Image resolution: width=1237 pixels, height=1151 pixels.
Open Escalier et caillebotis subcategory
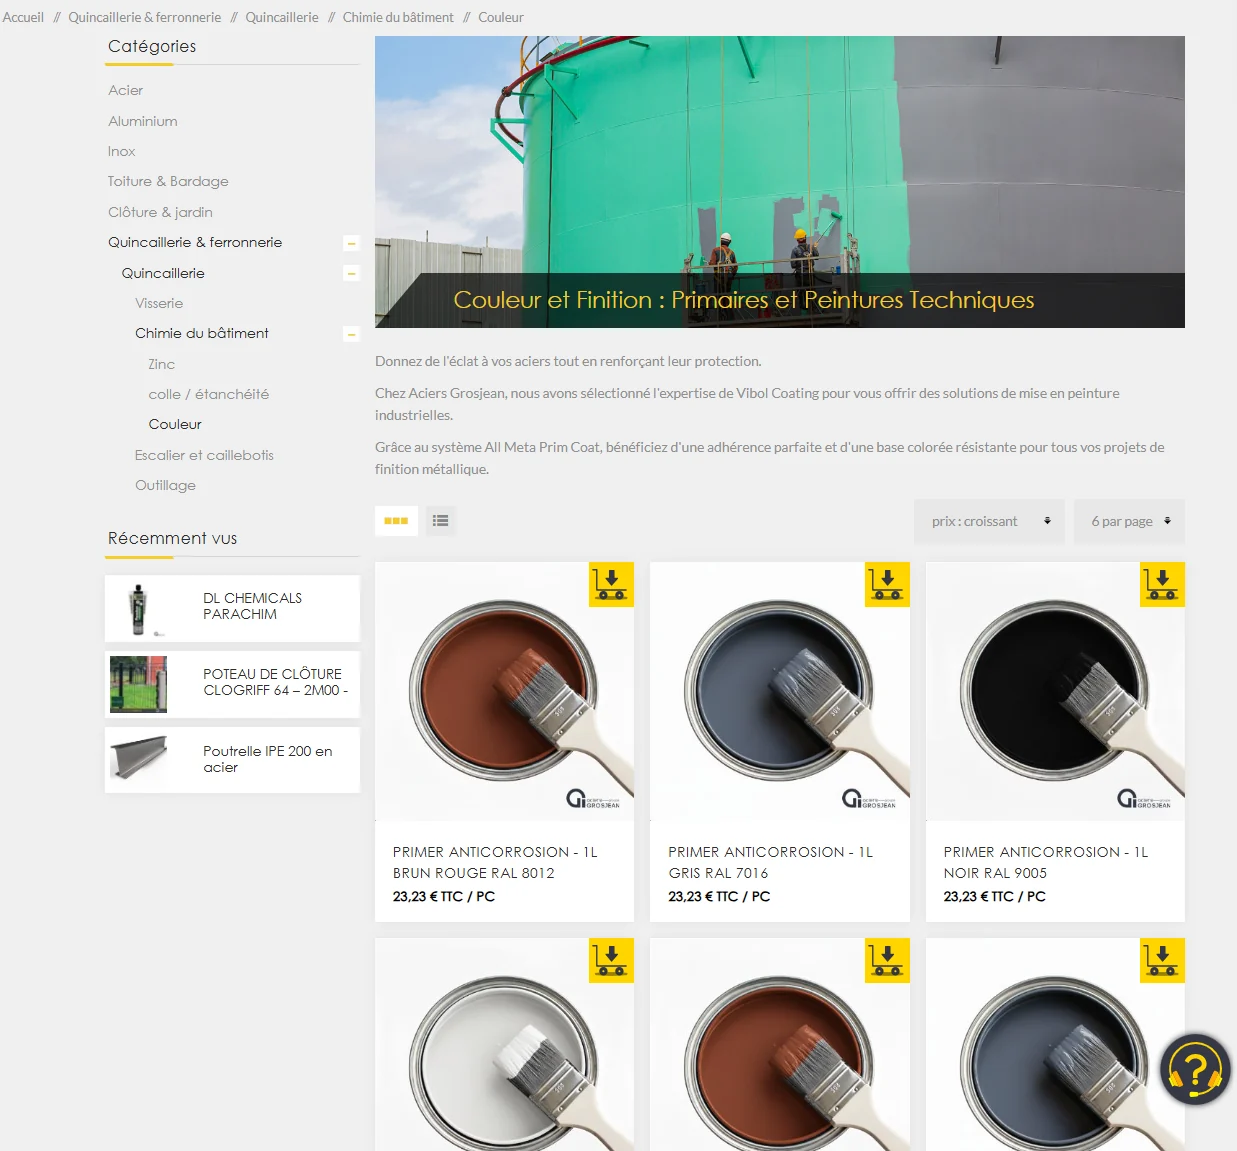[x=204, y=455]
